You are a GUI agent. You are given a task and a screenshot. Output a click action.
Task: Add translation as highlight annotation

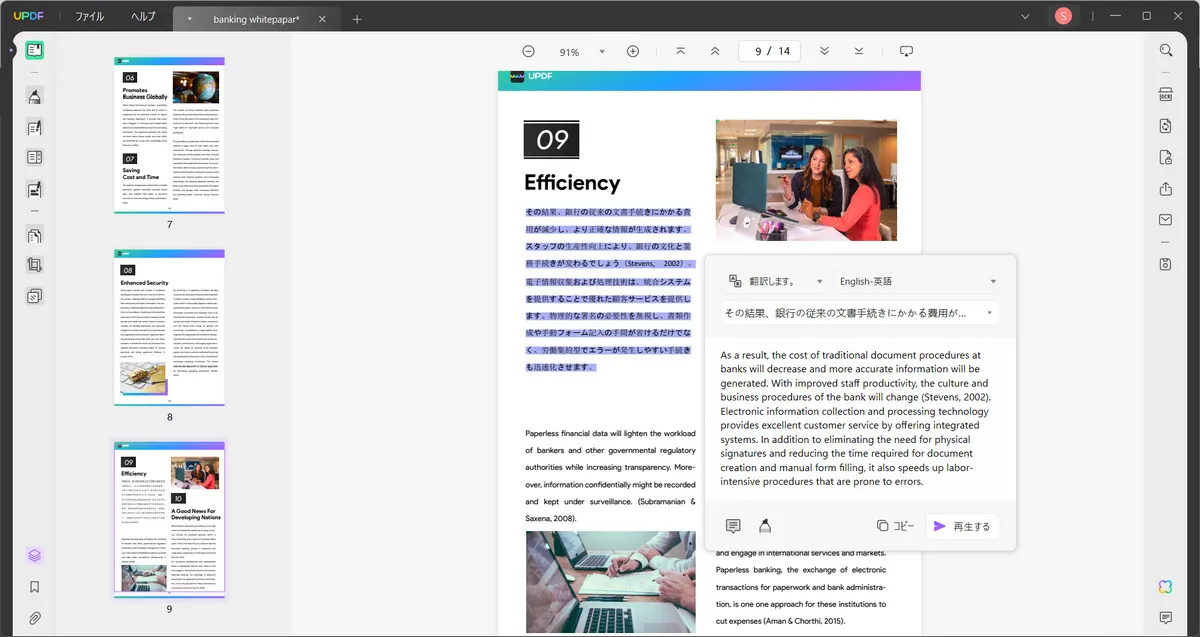(x=765, y=526)
